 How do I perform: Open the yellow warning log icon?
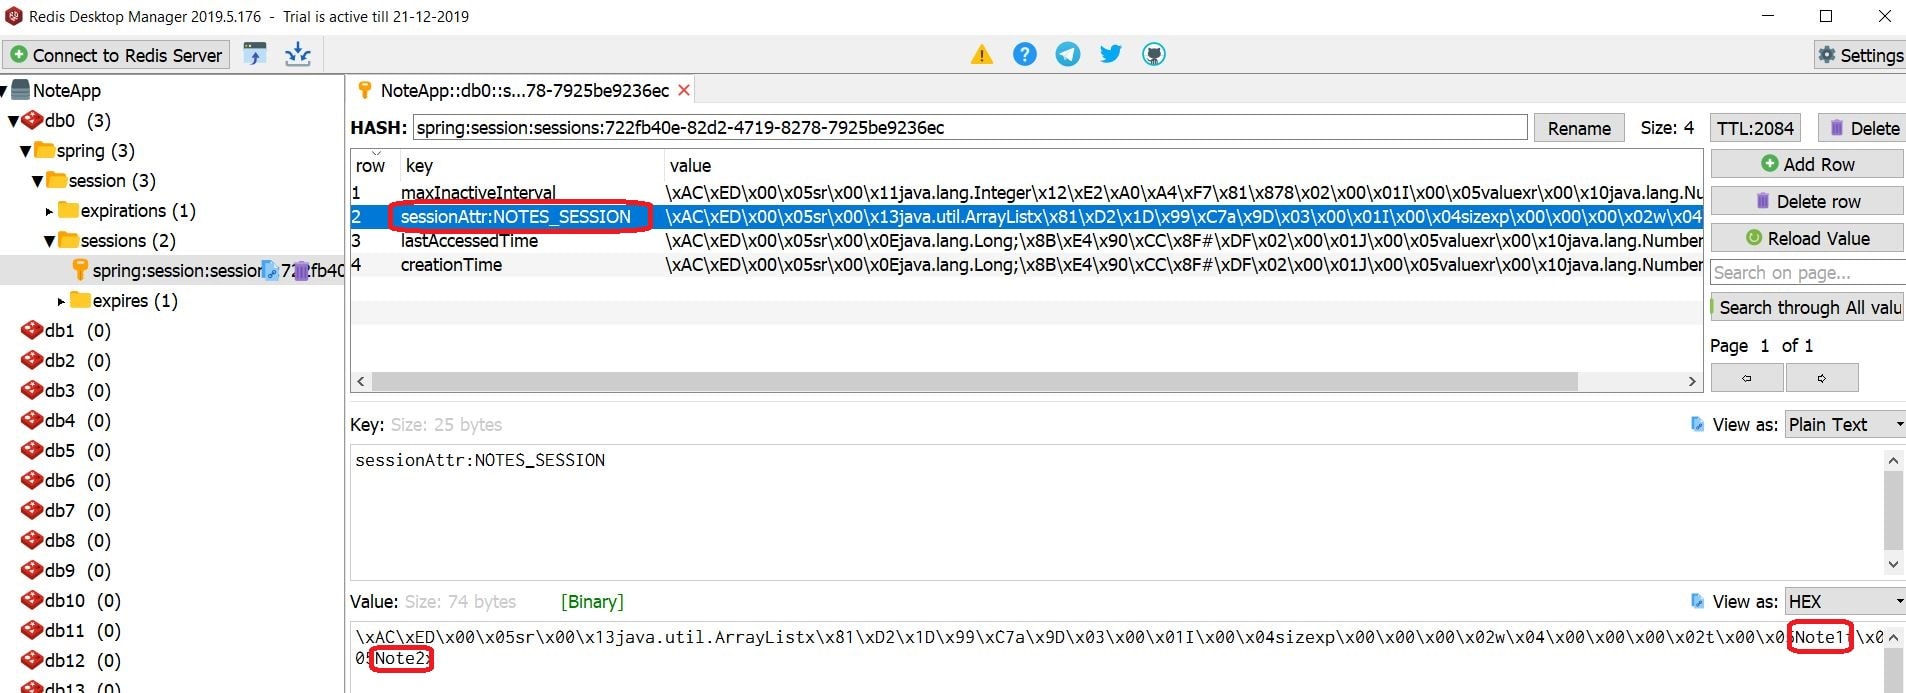pos(982,54)
